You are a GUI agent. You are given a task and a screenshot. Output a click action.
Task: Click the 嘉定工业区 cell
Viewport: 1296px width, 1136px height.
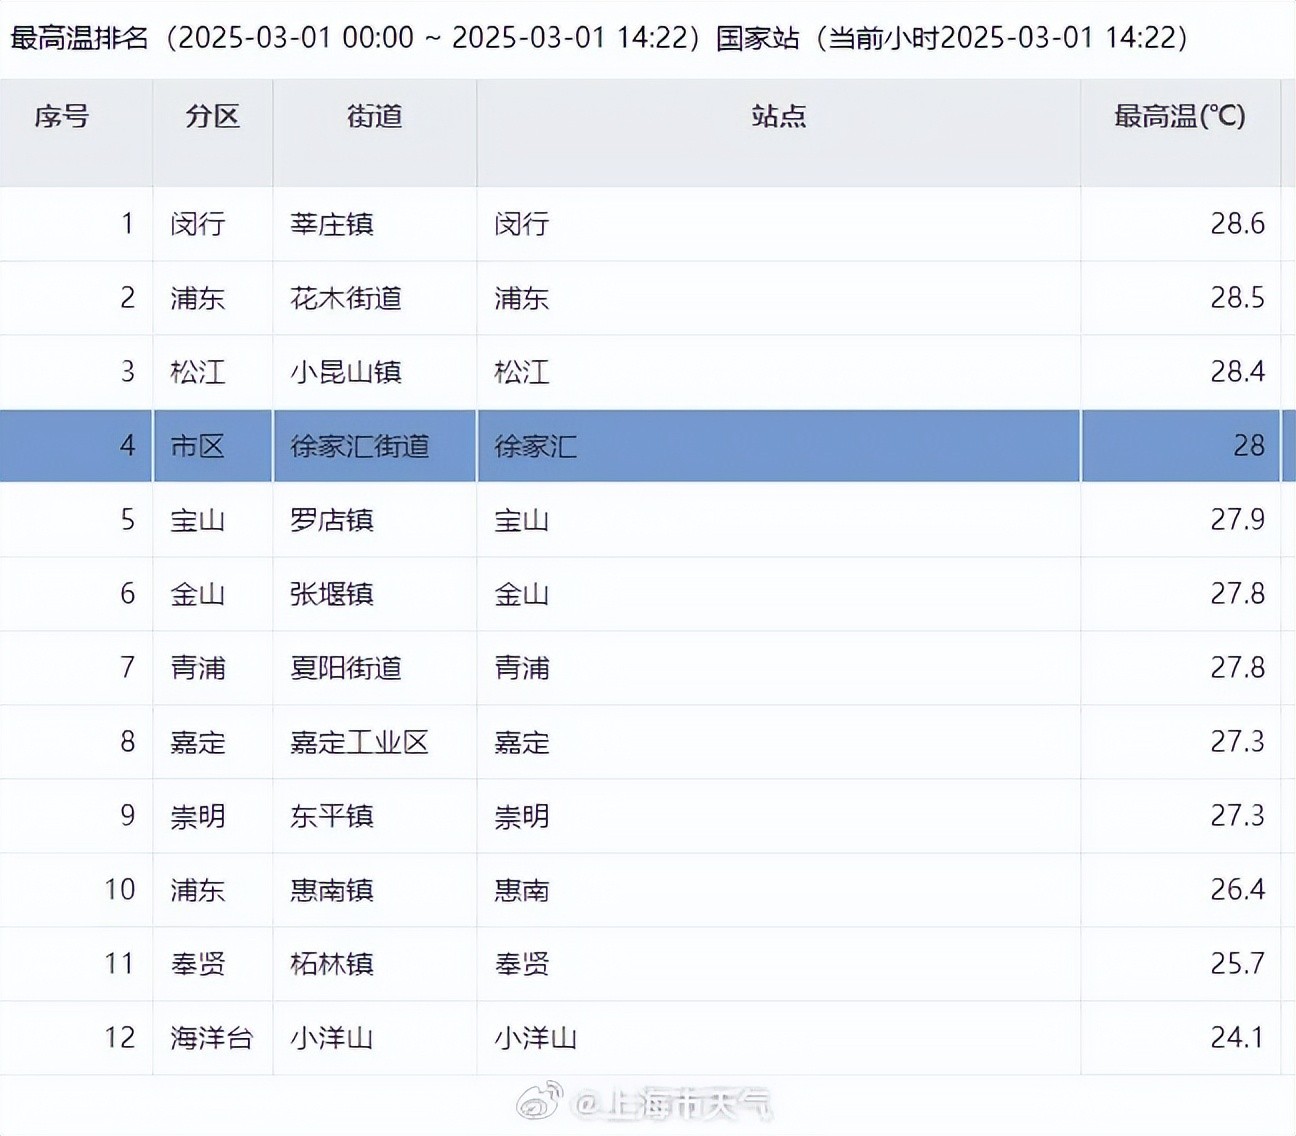360,742
